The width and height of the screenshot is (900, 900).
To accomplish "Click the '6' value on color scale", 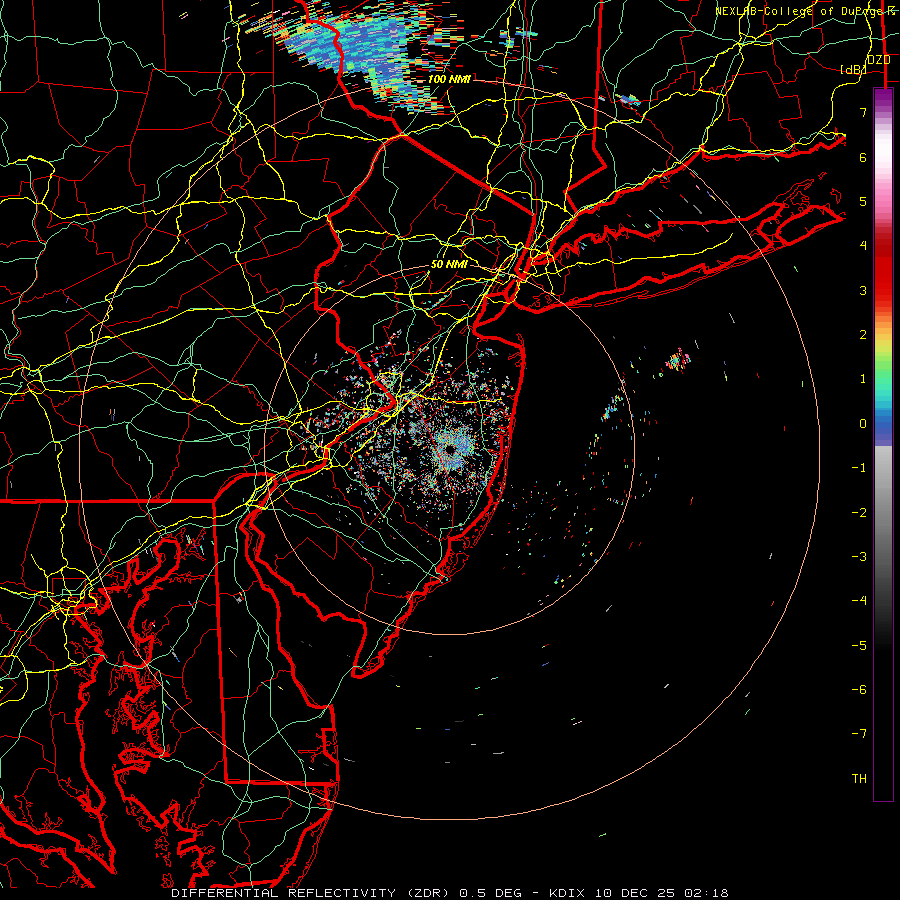I will [x=863, y=157].
